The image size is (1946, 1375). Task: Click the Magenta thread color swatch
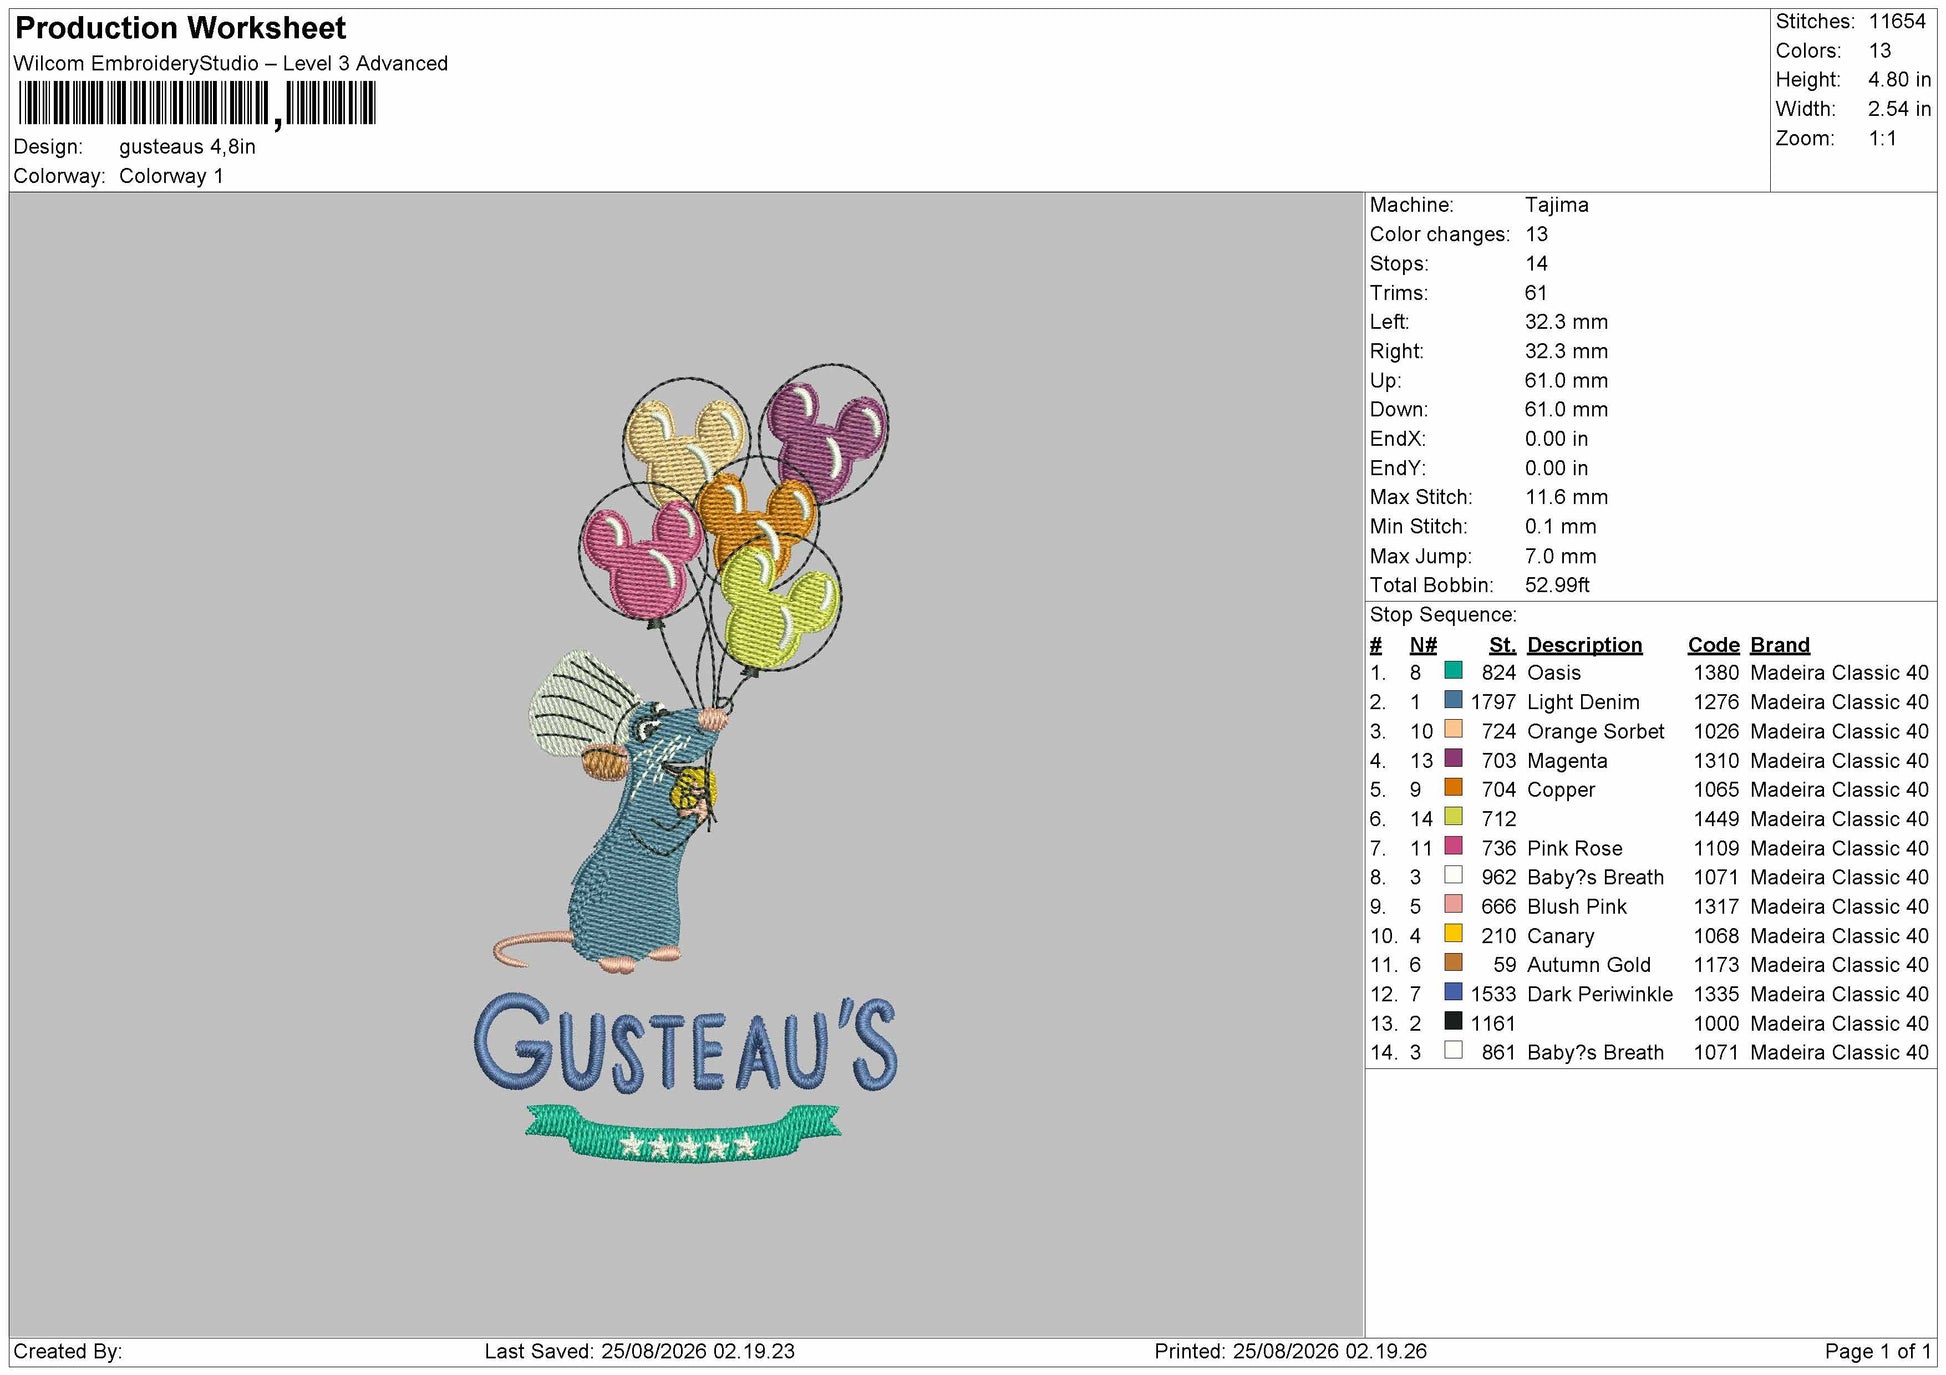pyautogui.click(x=1453, y=758)
